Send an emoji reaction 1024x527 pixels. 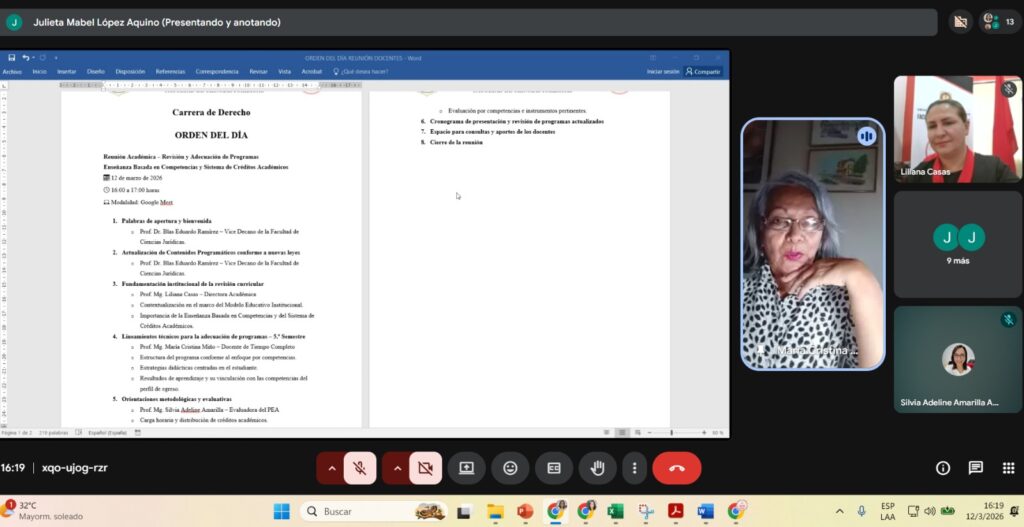(x=510, y=468)
